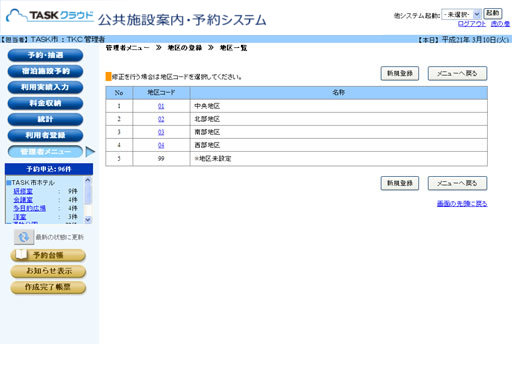Click the 画面の先頭に戻る link
Screen dimensions: 512x384
click(x=462, y=203)
